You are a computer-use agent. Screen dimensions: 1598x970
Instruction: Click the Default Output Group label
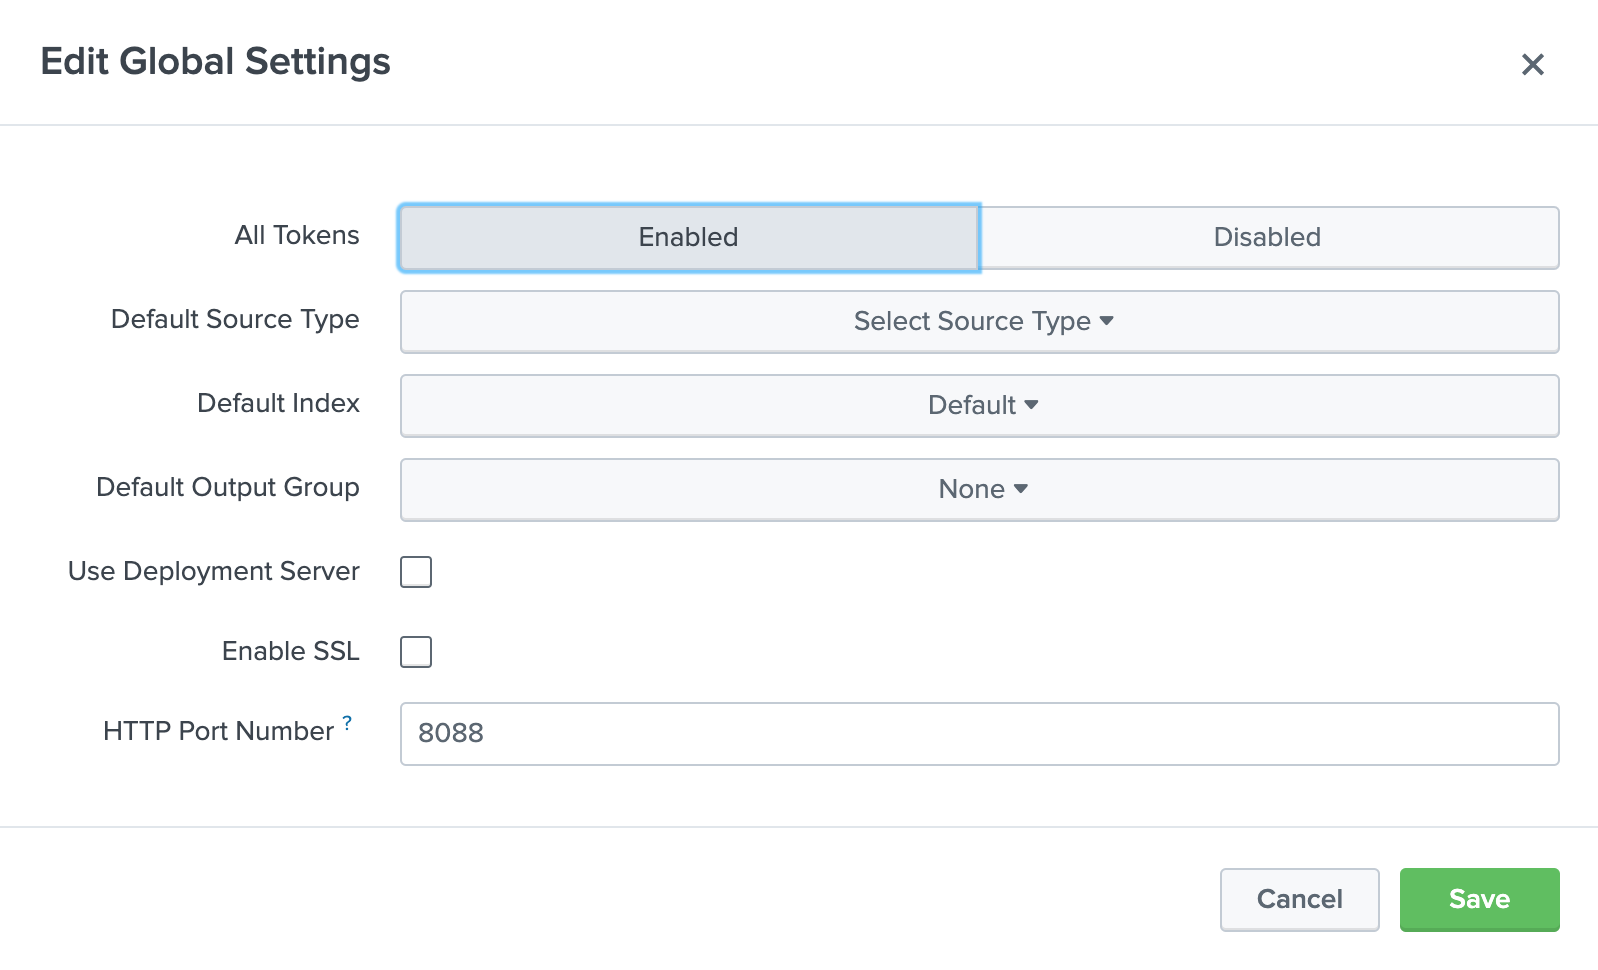228,487
